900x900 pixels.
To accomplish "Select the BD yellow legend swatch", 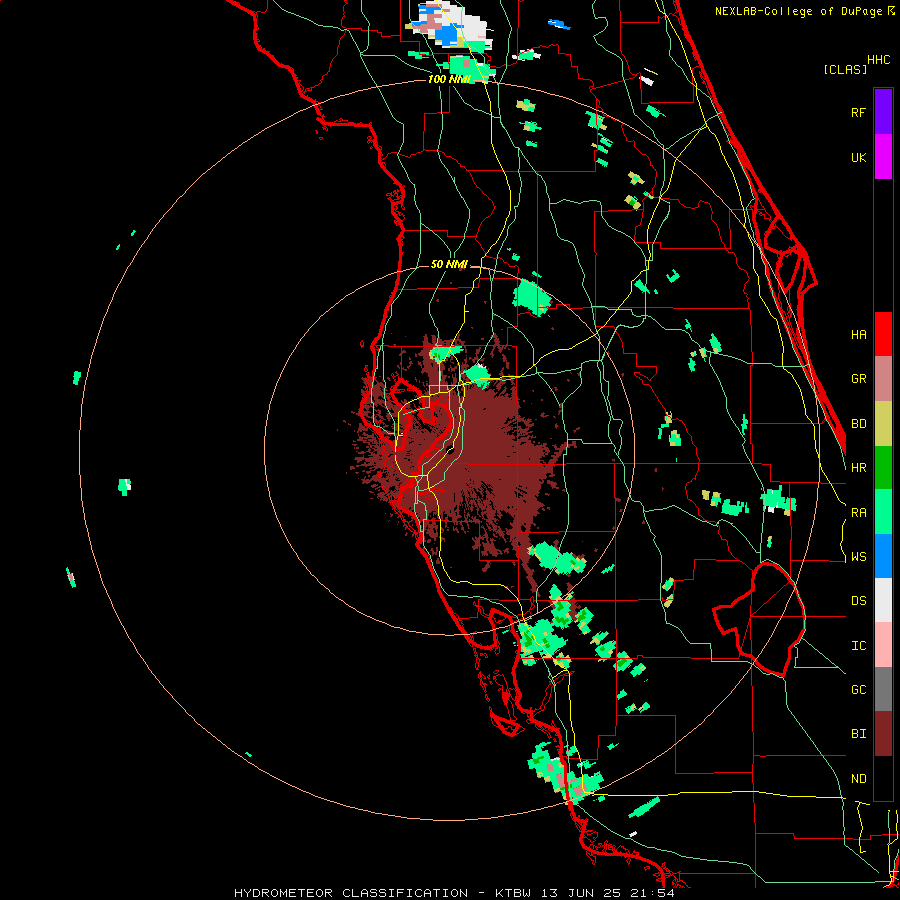I will (x=883, y=423).
